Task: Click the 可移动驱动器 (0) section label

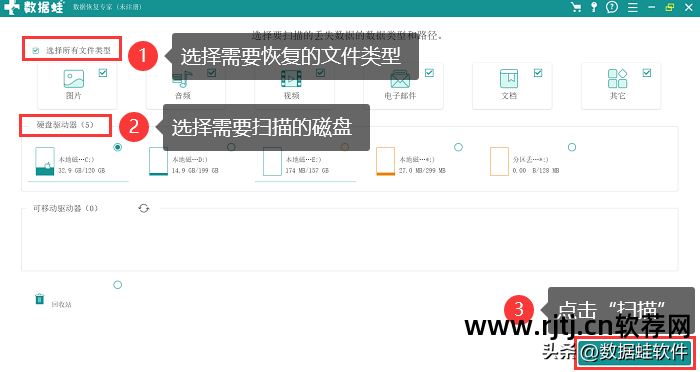Action: coord(65,208)
